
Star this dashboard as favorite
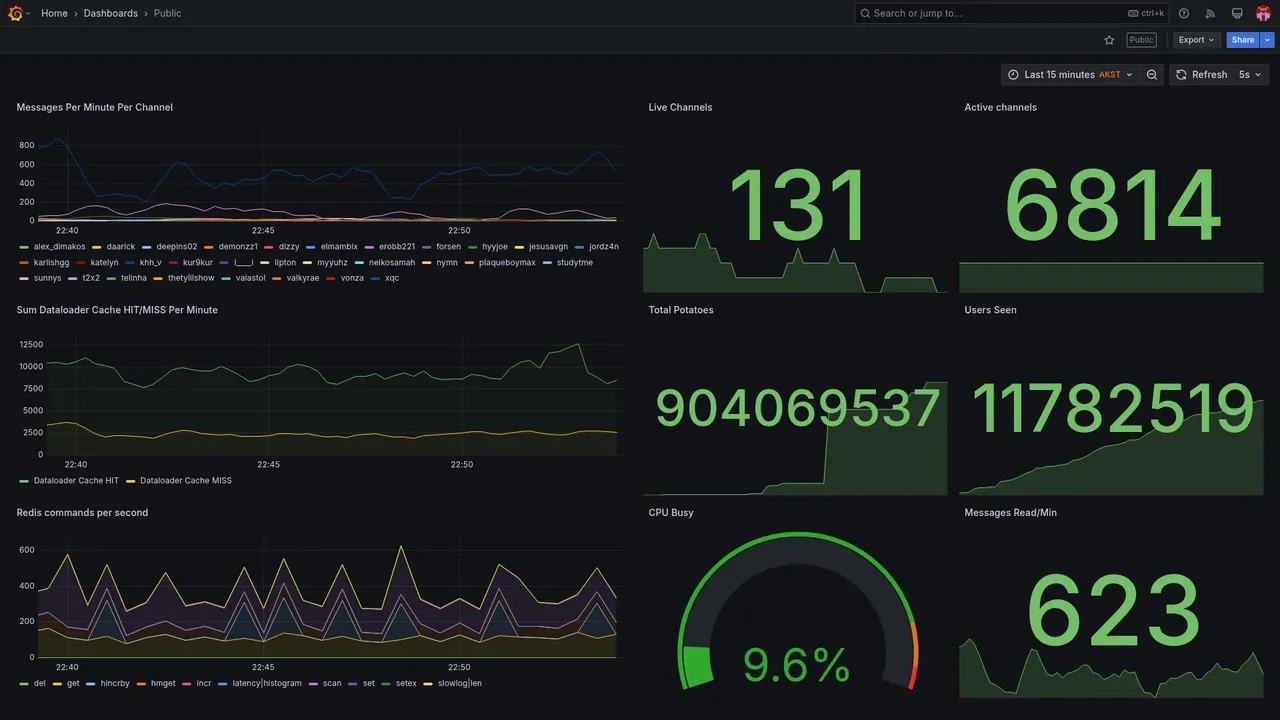tap(1109, 40)
